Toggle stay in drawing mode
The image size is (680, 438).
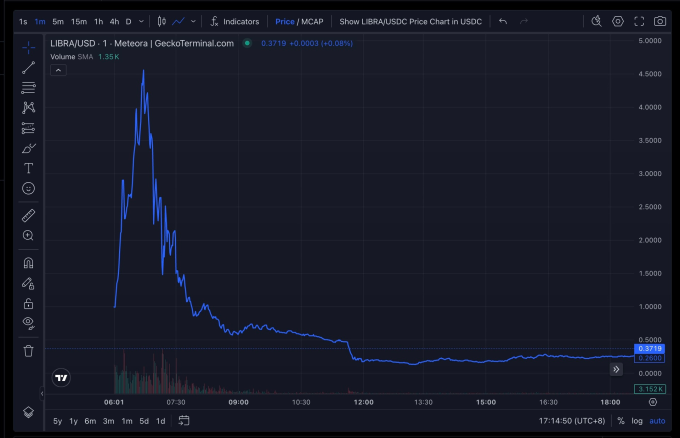click(x=29, y=284)
